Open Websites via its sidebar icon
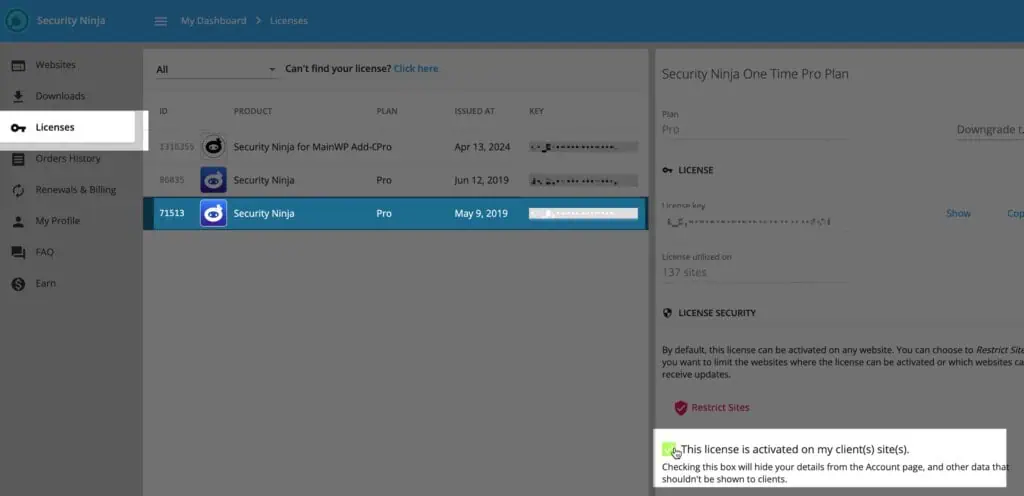Viewport: 1024px width, 496px height. coord(18,65)
